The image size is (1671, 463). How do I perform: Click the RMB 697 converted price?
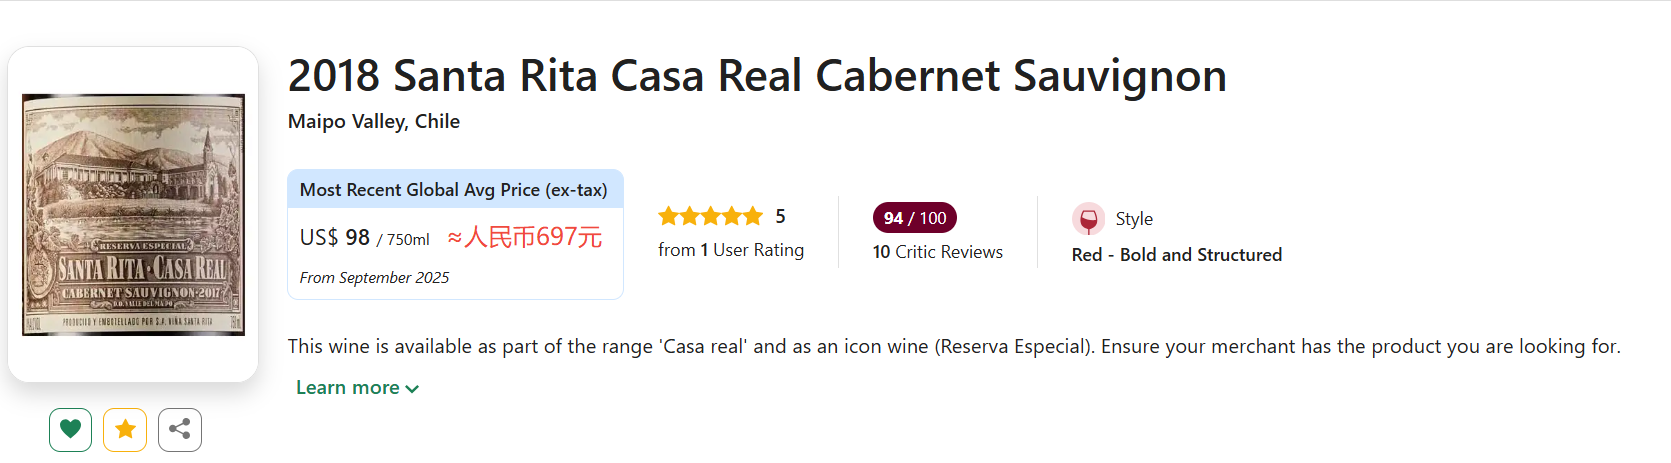coord(525,238)
